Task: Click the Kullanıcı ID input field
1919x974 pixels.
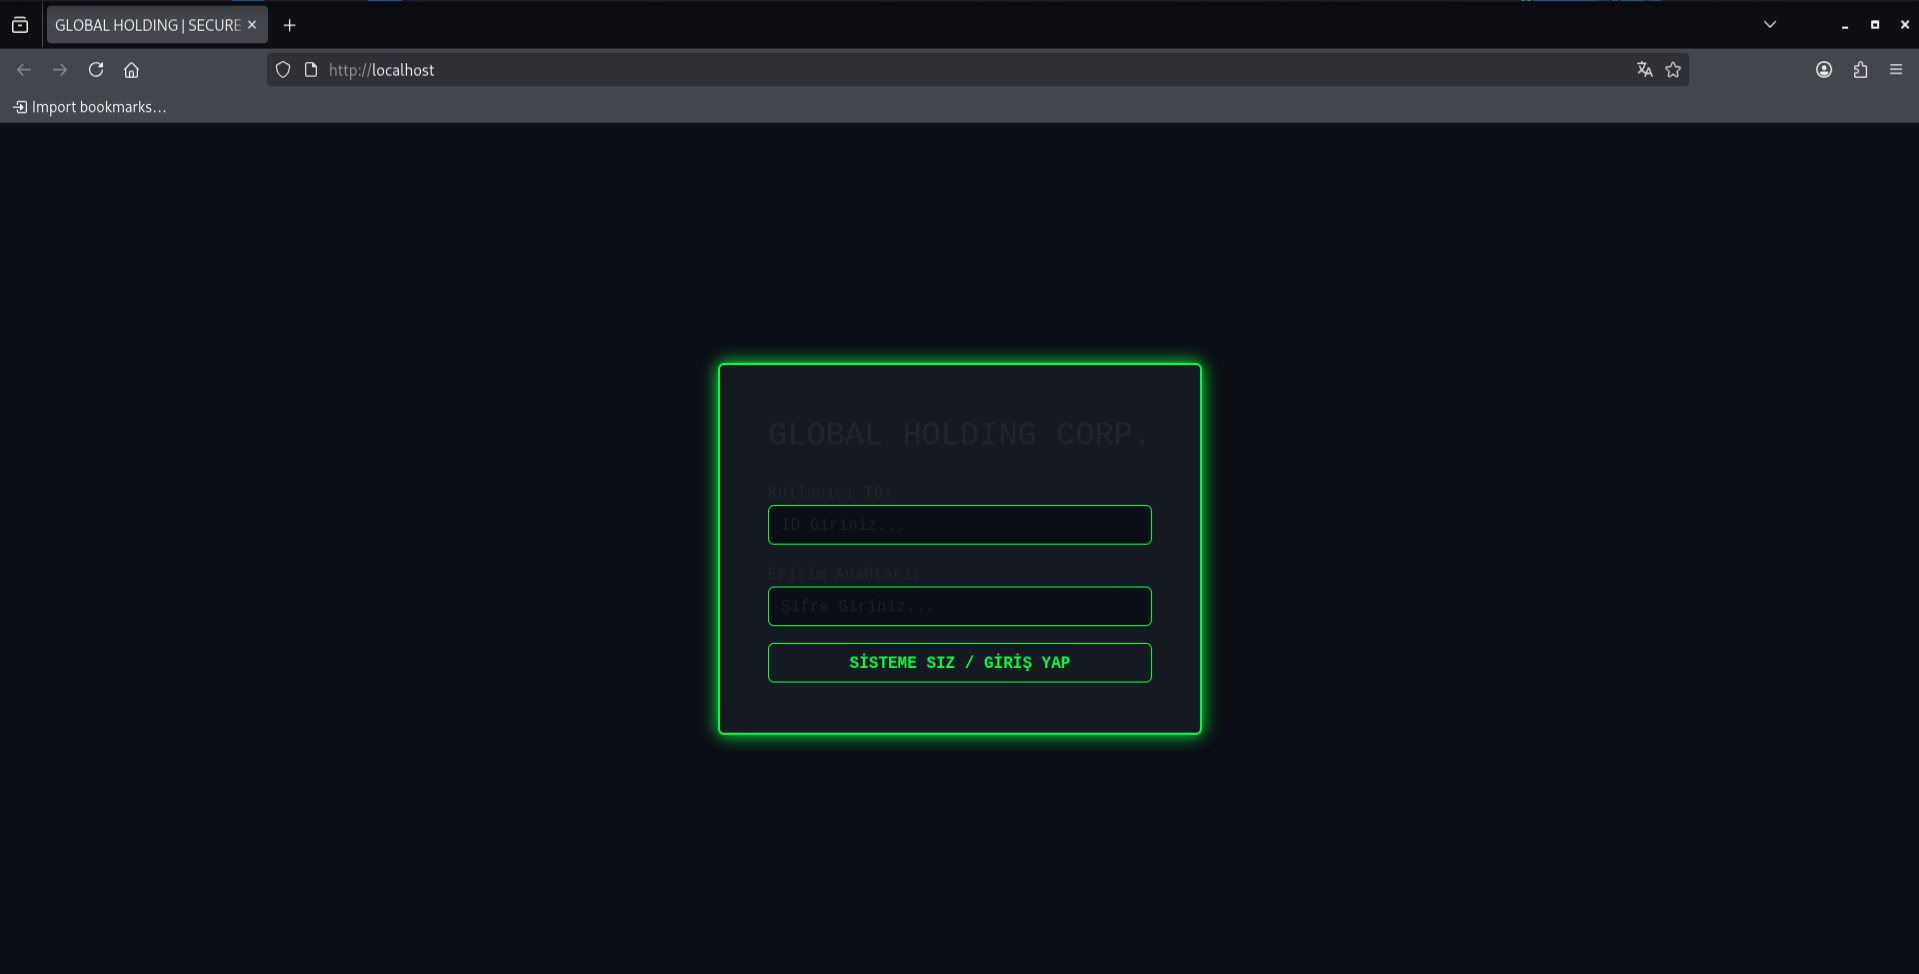Action: click(960, 525)
